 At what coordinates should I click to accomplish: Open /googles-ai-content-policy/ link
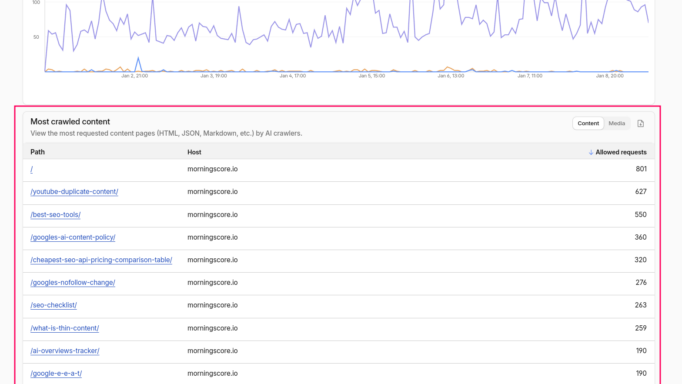point(73,237)
